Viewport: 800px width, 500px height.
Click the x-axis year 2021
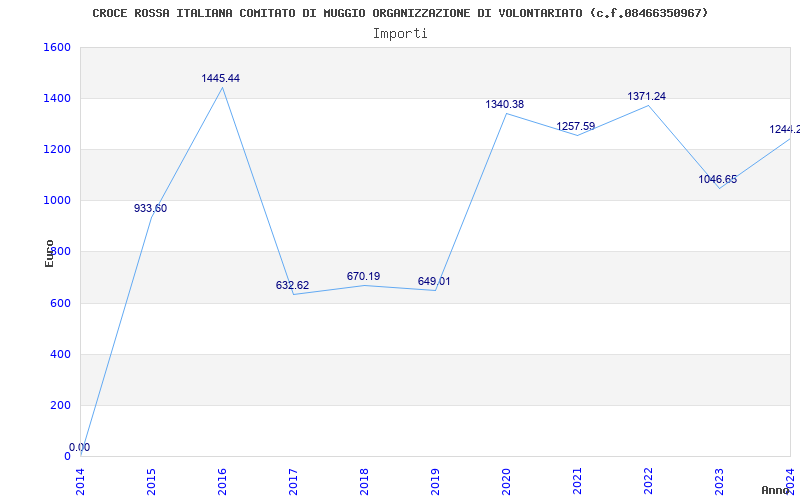click(577, 481)
